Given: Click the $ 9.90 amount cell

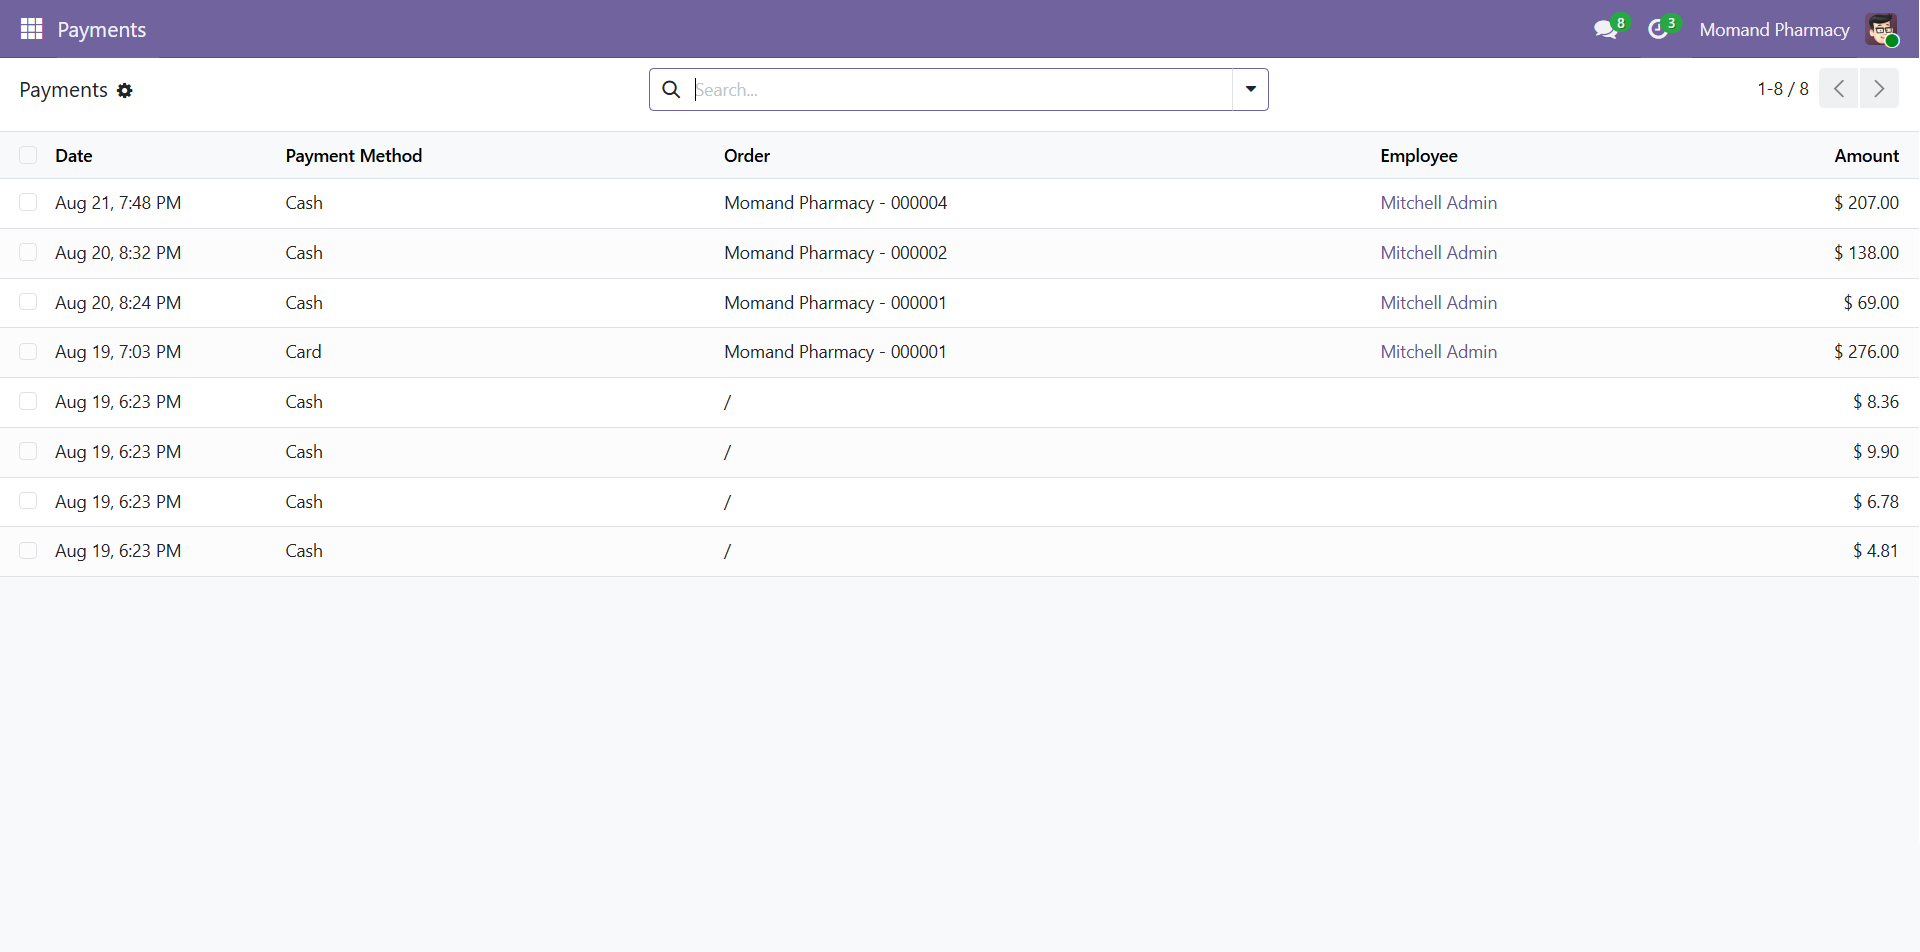Looking at the screenshot, I should (x=1875, y=452).
